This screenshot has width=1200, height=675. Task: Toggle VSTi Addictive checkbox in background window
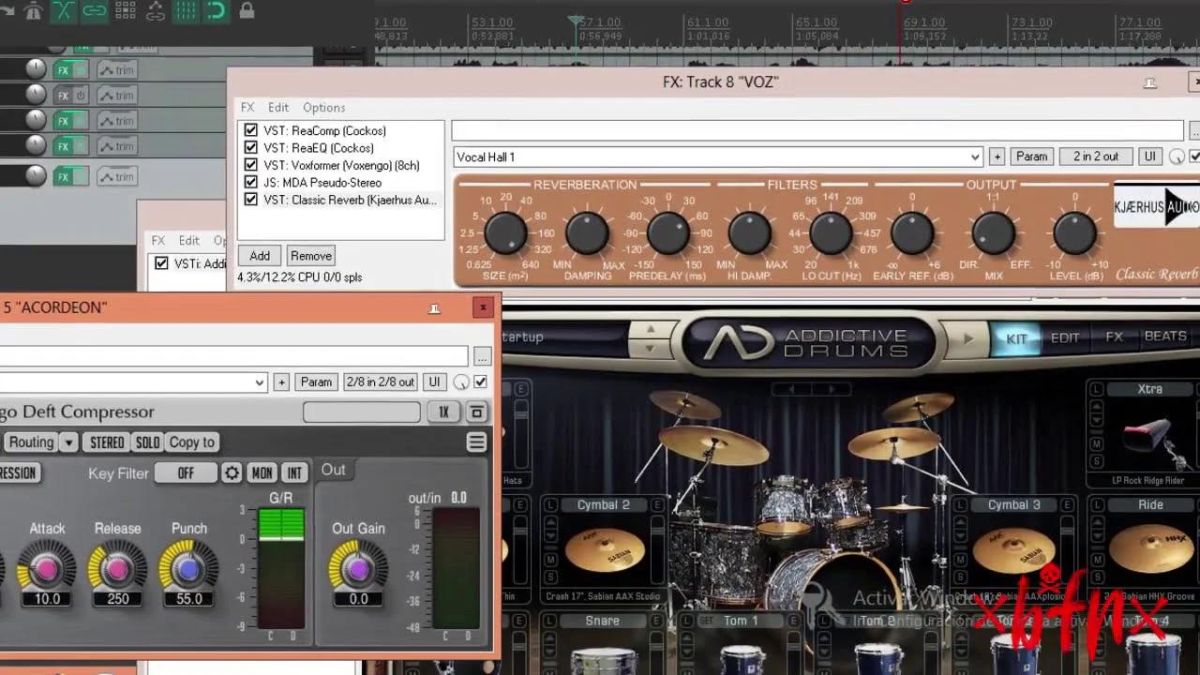click(x=161, y=264)
